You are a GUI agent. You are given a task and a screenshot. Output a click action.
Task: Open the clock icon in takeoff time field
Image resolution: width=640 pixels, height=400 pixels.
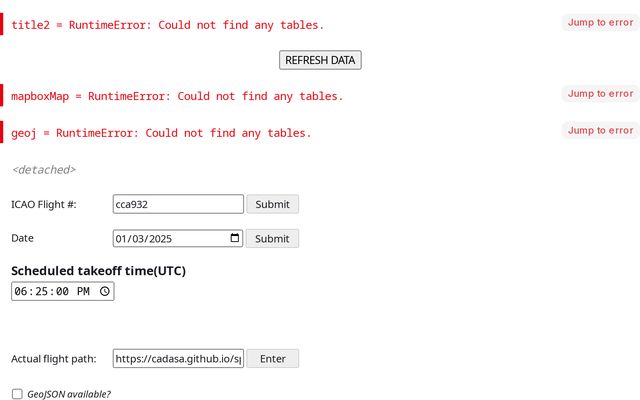[x=105, y=291]
